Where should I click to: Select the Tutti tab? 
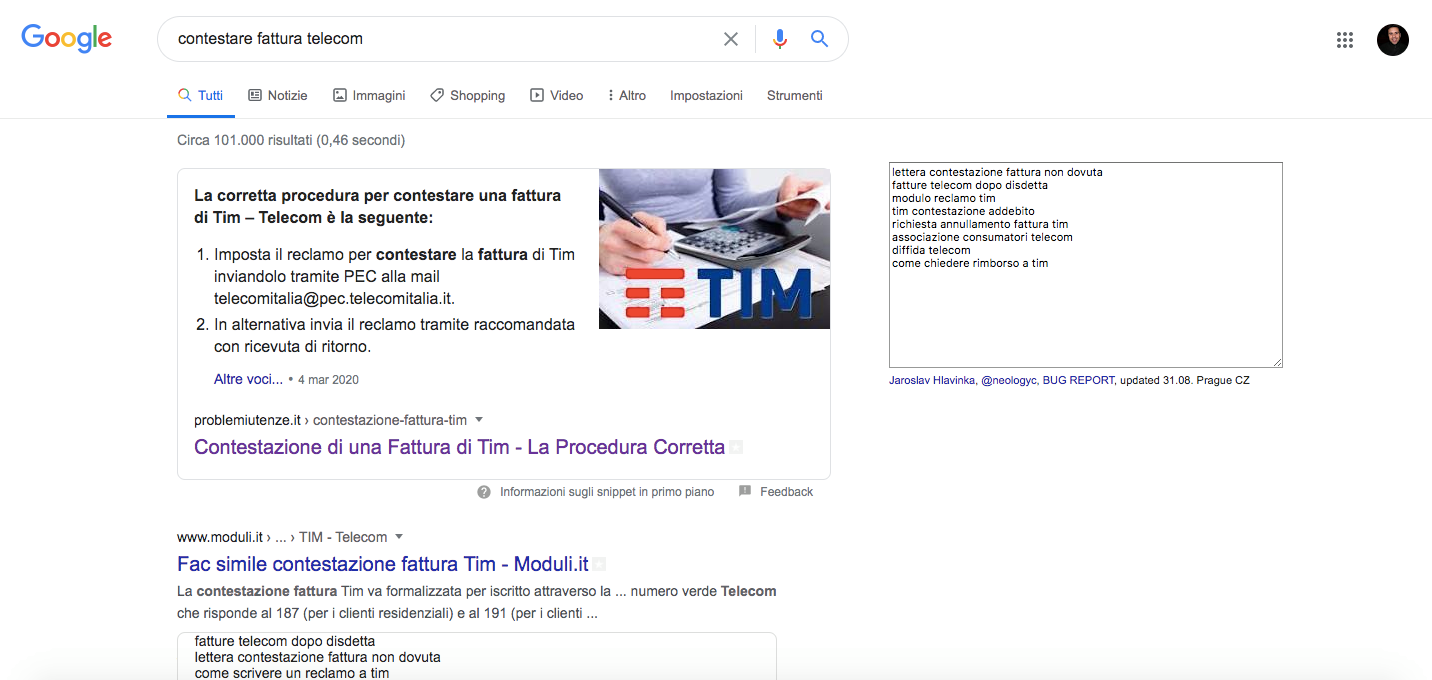click(x=200, y=96)
